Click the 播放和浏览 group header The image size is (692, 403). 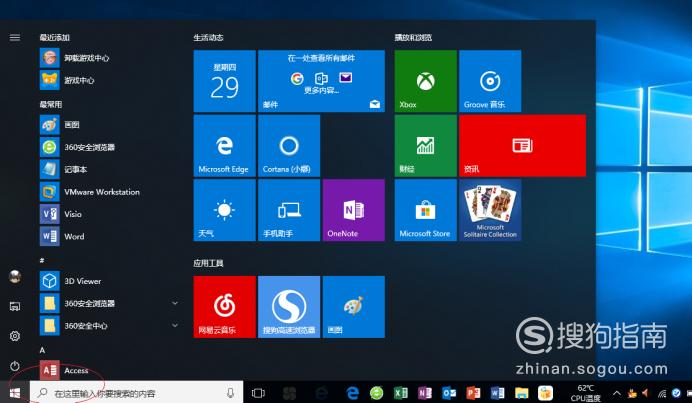(413, 38)
